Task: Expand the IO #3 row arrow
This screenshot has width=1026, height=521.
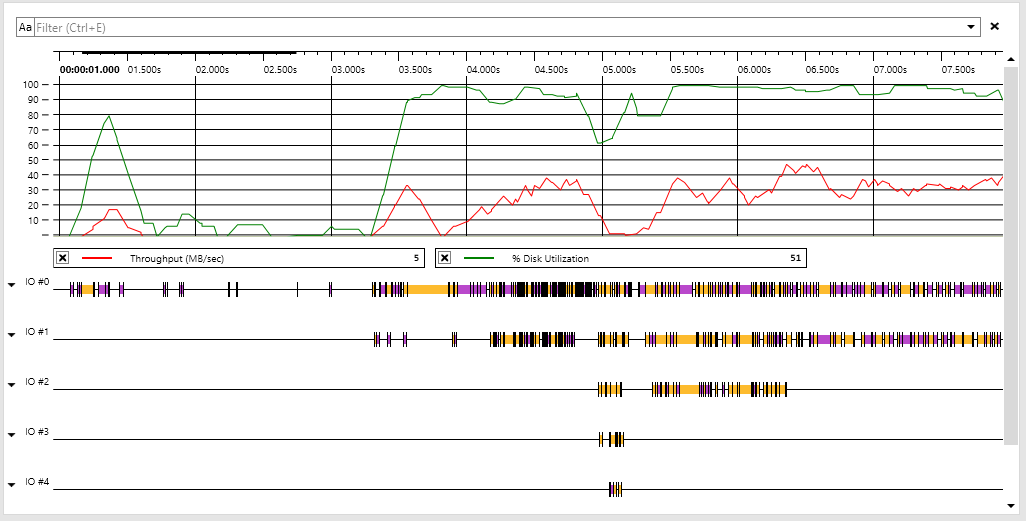Action: pyautogui.click(x=11, y=435)
